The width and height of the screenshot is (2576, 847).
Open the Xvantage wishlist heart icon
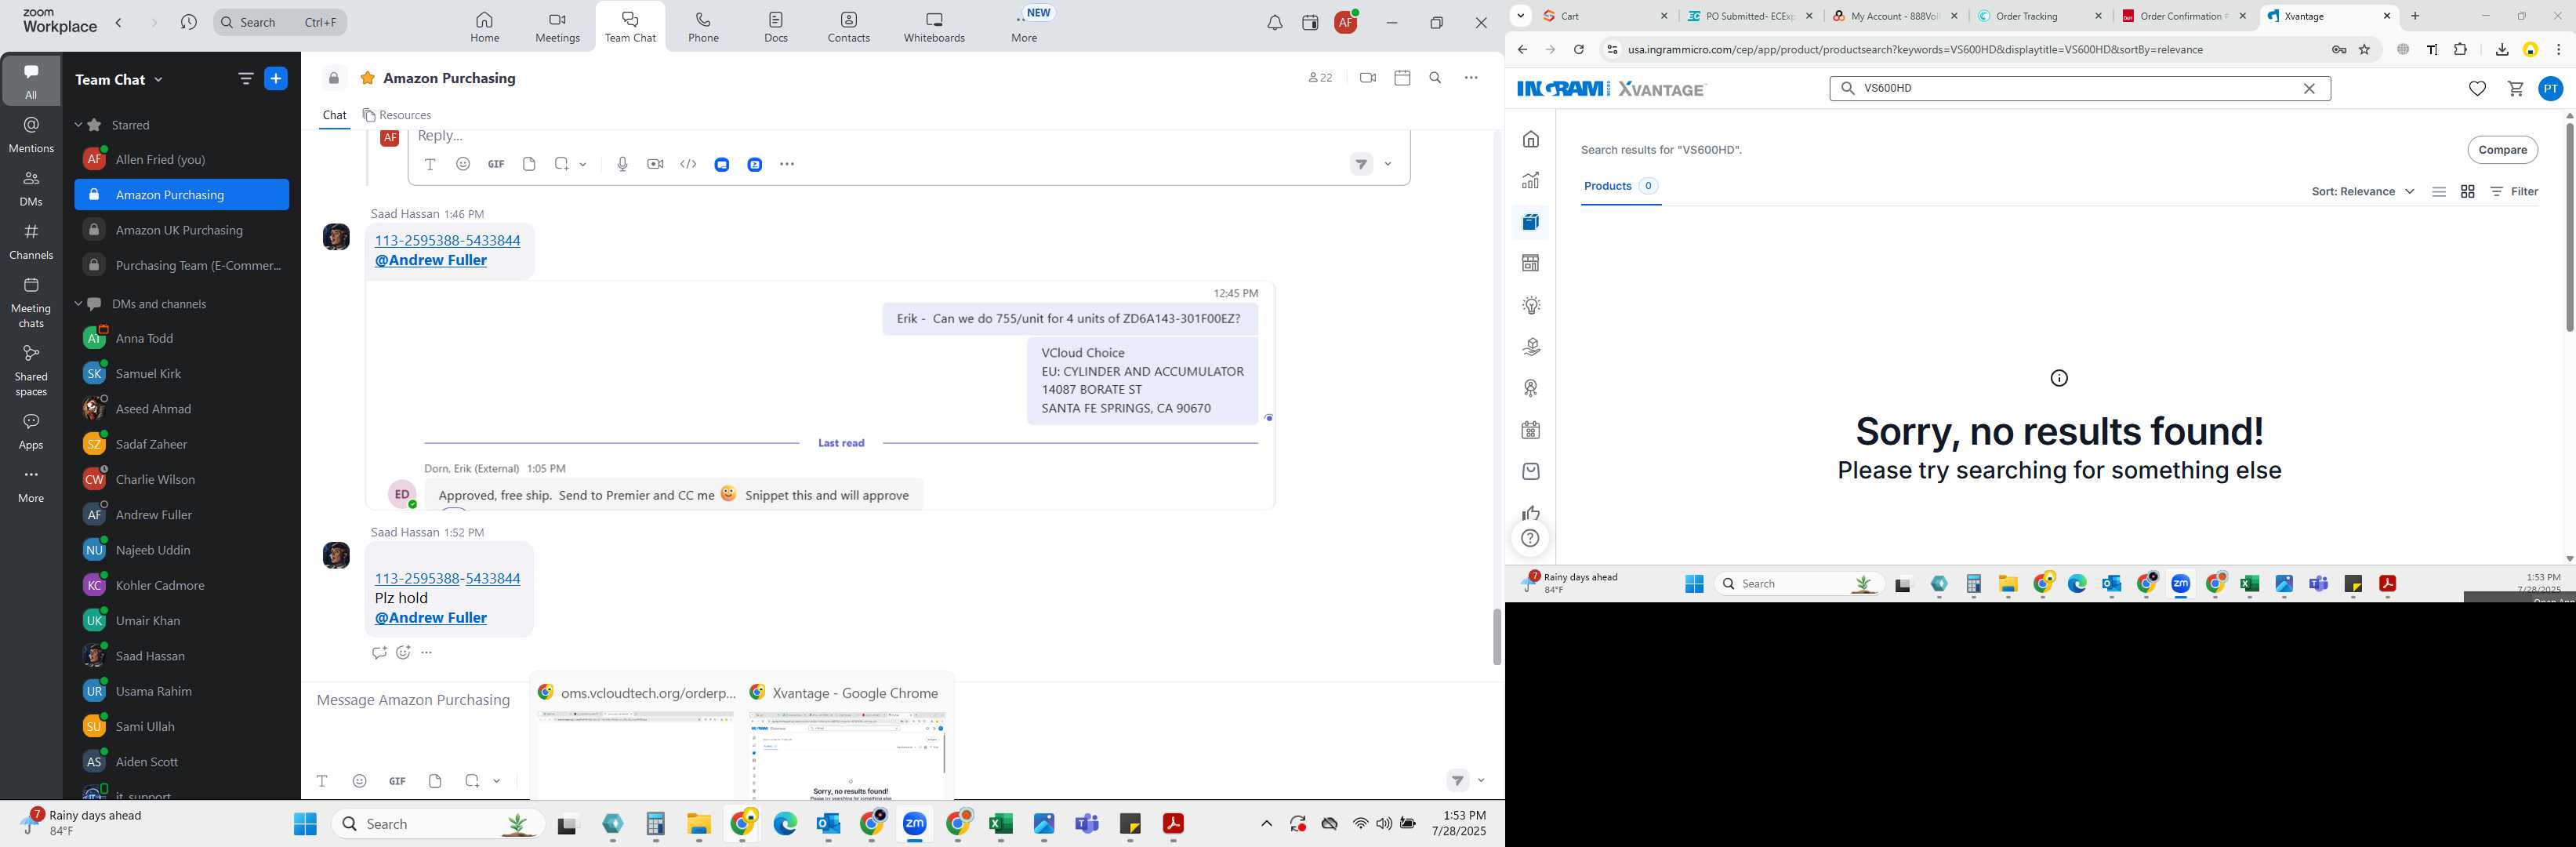tap(2476, 89)
